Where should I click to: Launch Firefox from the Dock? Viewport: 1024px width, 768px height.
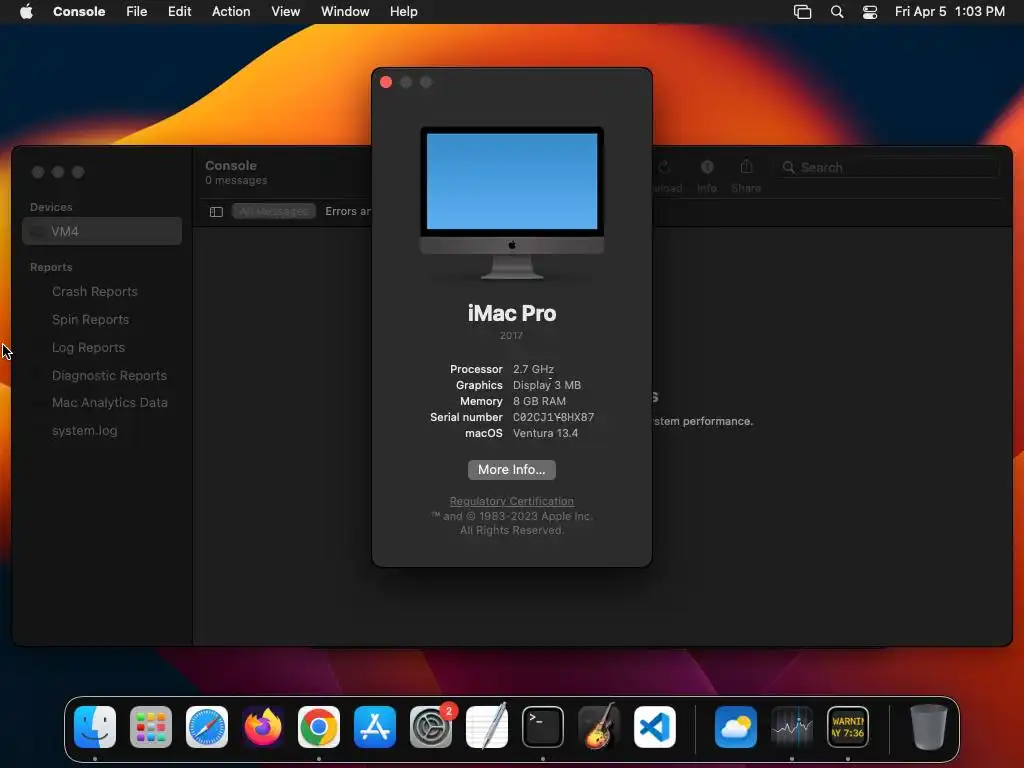[x=263, y=727]
